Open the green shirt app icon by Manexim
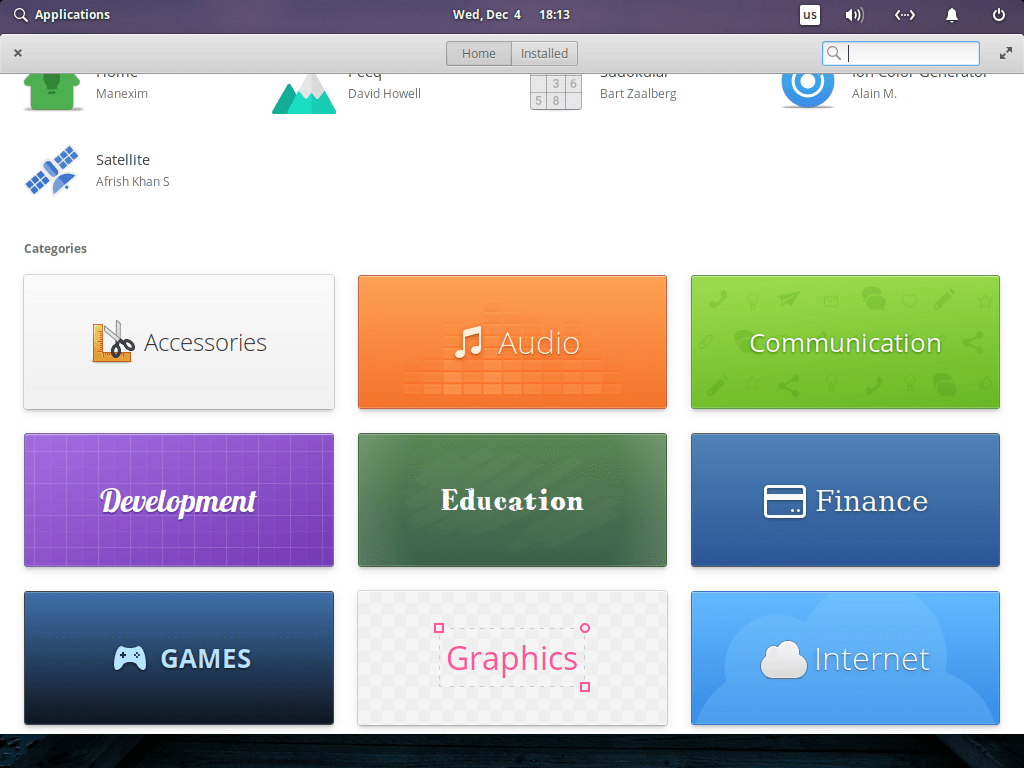1024x768 pixels. pos(52,92)
